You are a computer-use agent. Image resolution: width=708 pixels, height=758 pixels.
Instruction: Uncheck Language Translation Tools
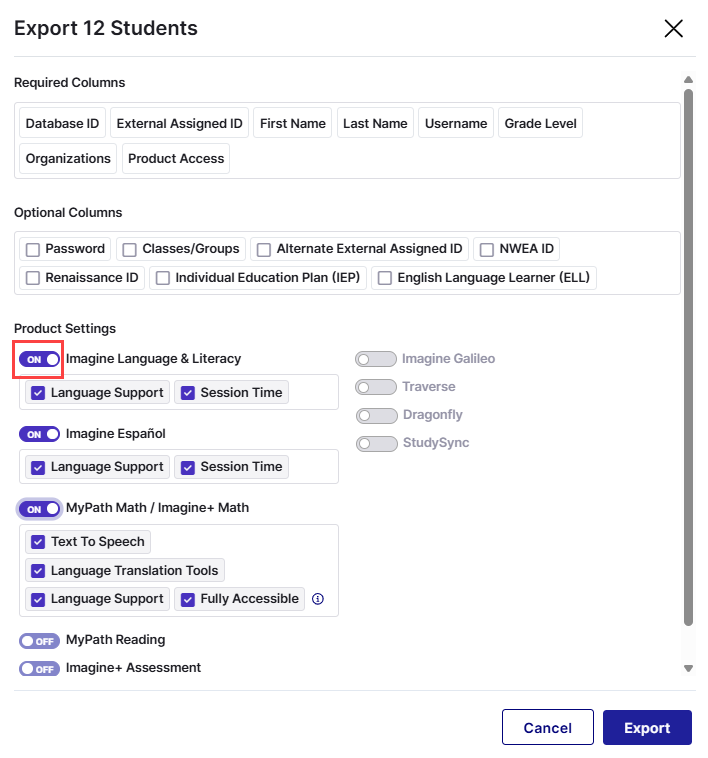click(38, 571)
